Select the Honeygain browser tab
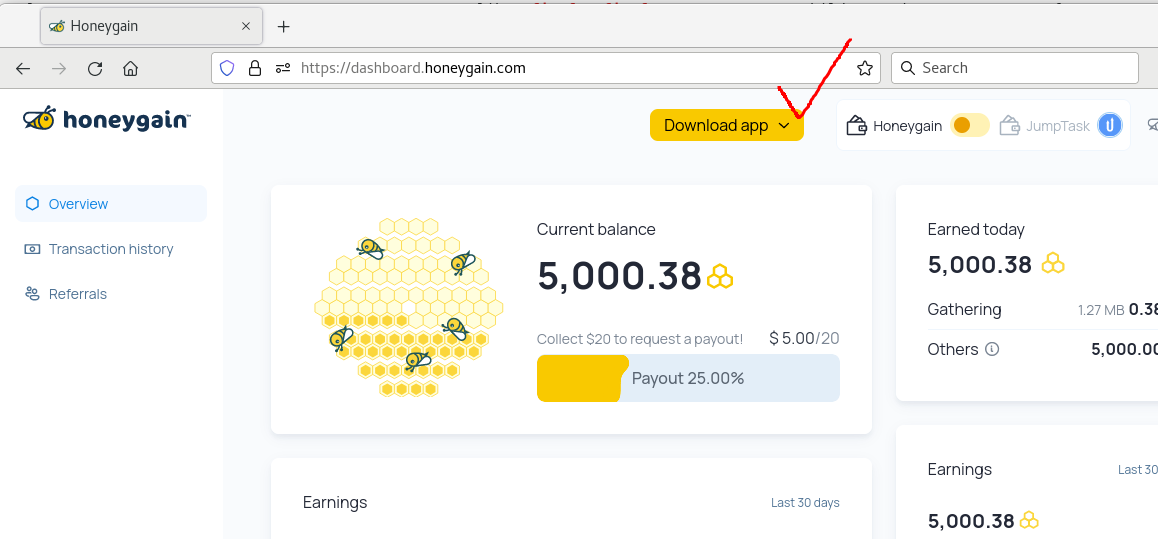Viewport: 1158px width, 539px height. click(151, 26)
